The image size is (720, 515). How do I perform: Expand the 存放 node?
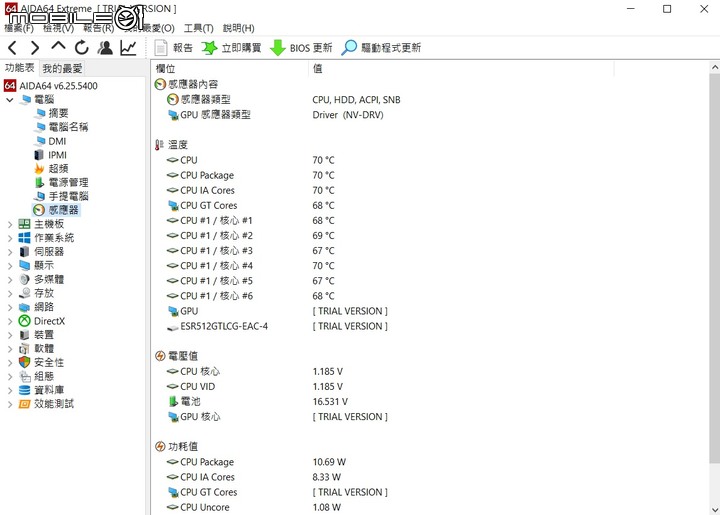(x=10, y=293)
